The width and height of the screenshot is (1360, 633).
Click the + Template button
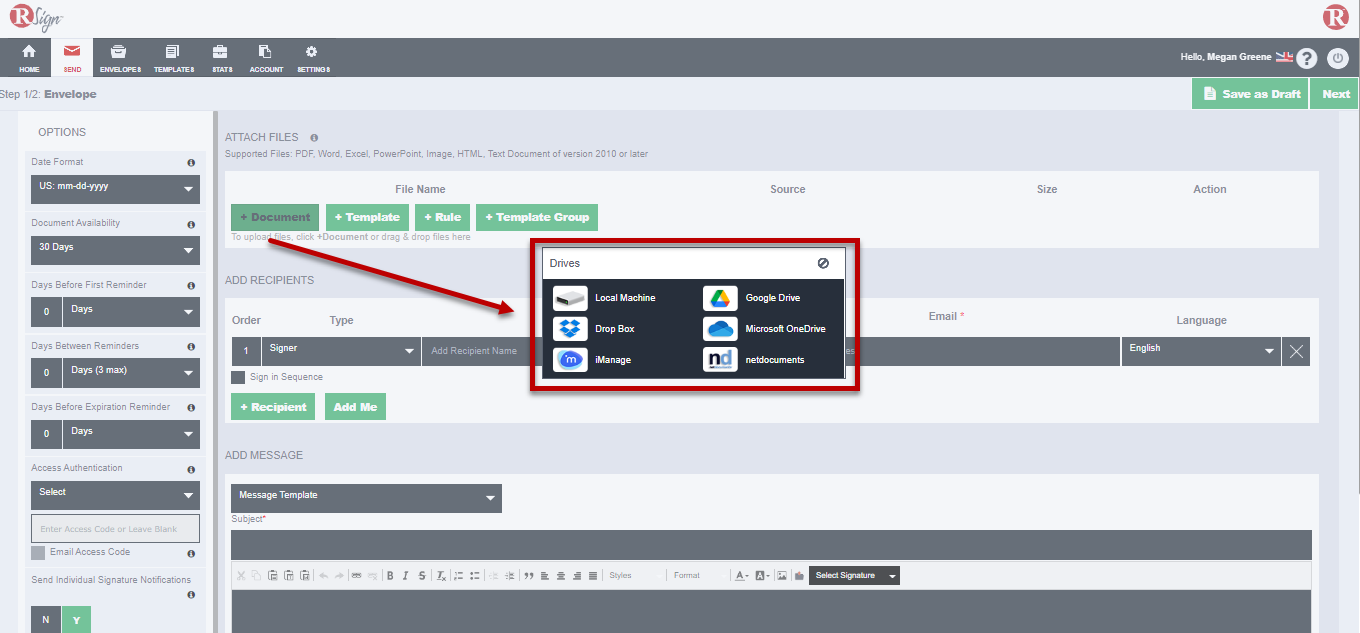pos(367,217)
